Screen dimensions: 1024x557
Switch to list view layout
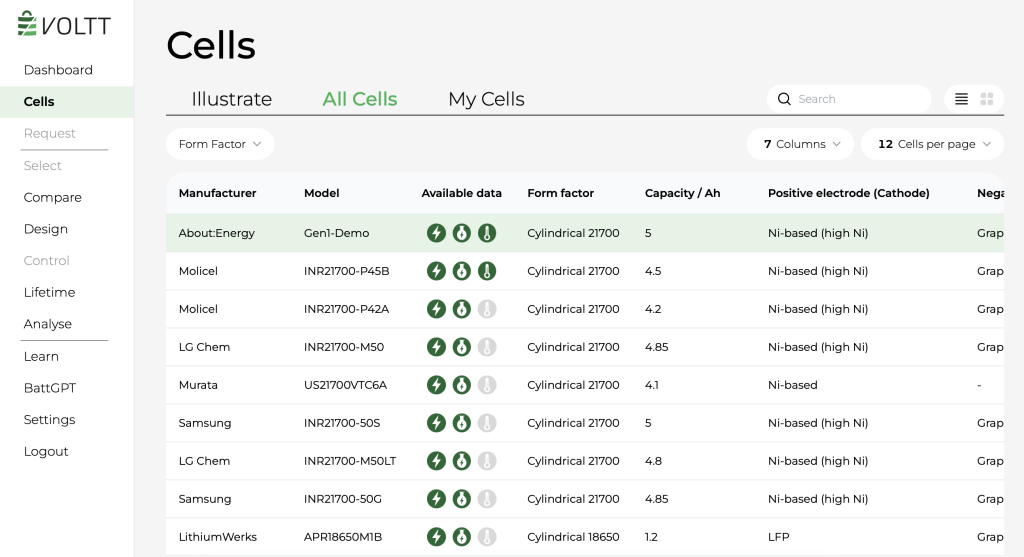[961, 99]
